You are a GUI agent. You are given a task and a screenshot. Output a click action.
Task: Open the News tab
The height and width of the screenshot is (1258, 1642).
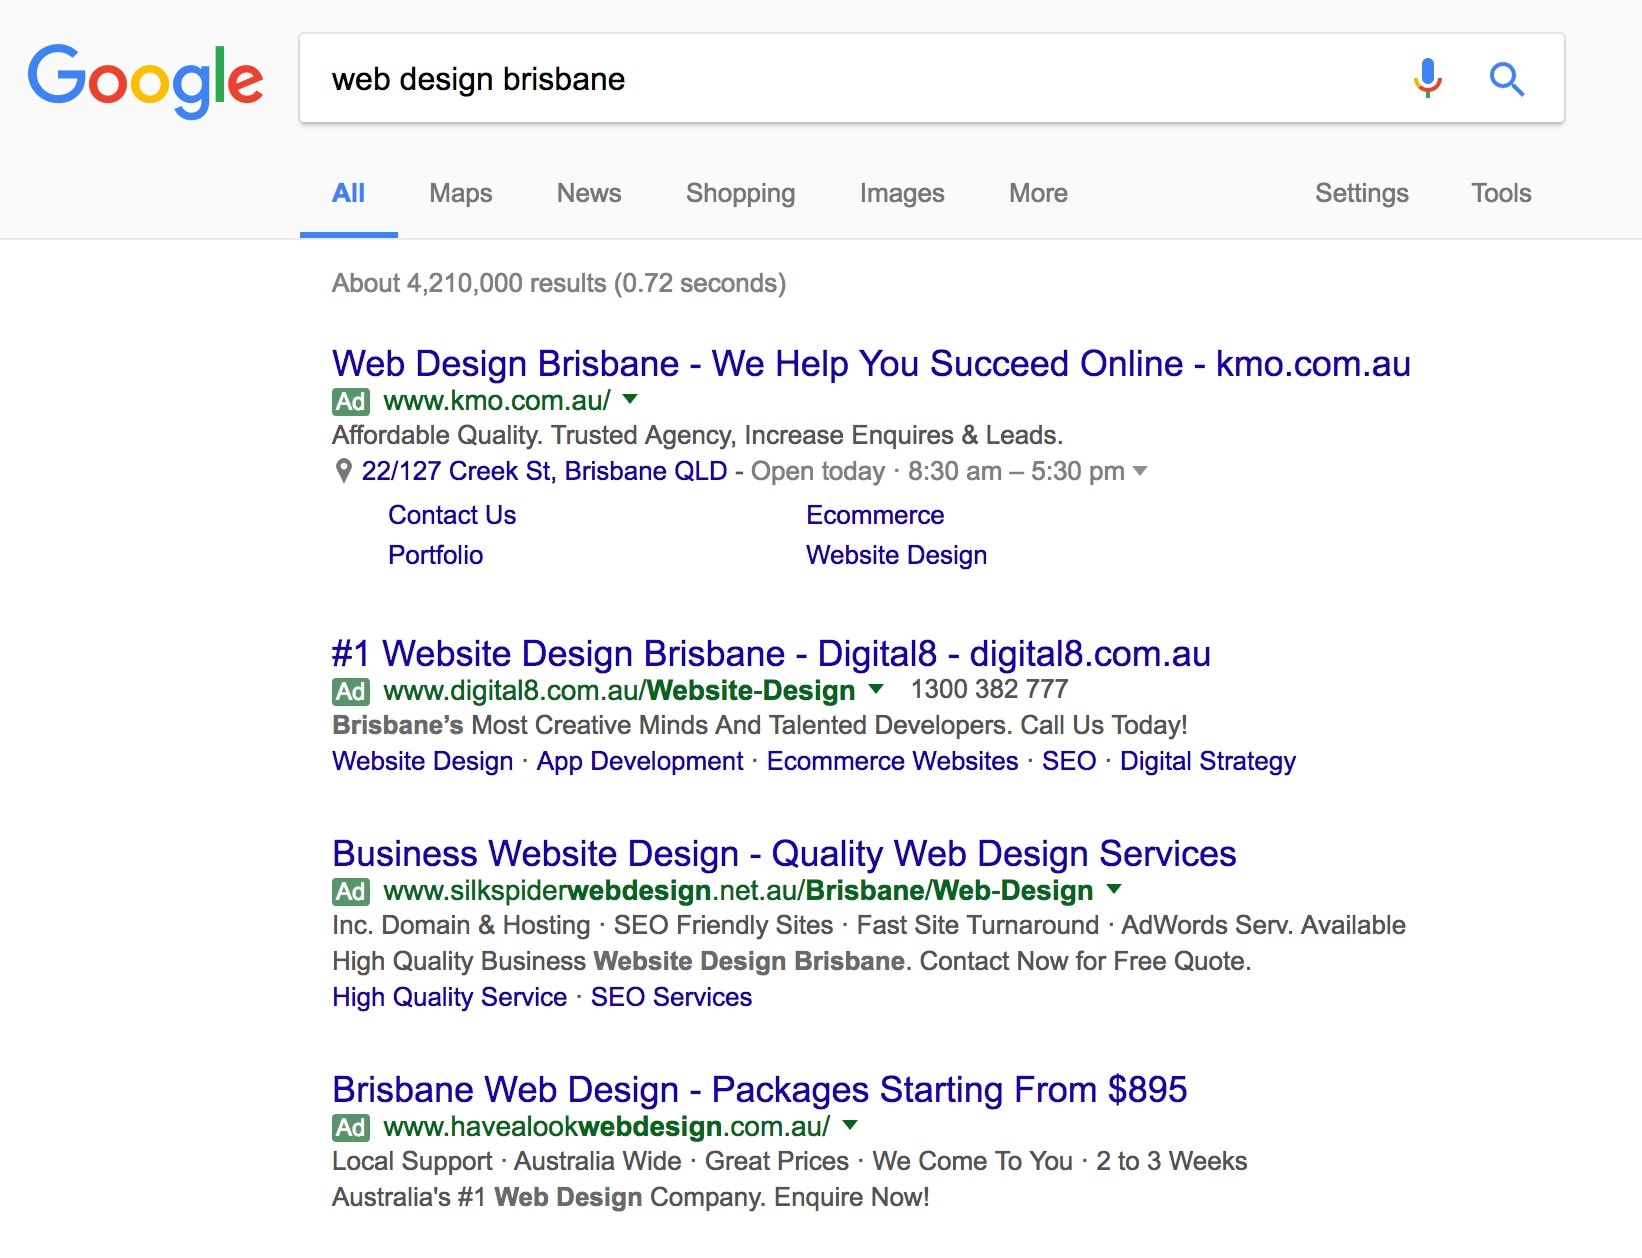[x=588, y=193]
